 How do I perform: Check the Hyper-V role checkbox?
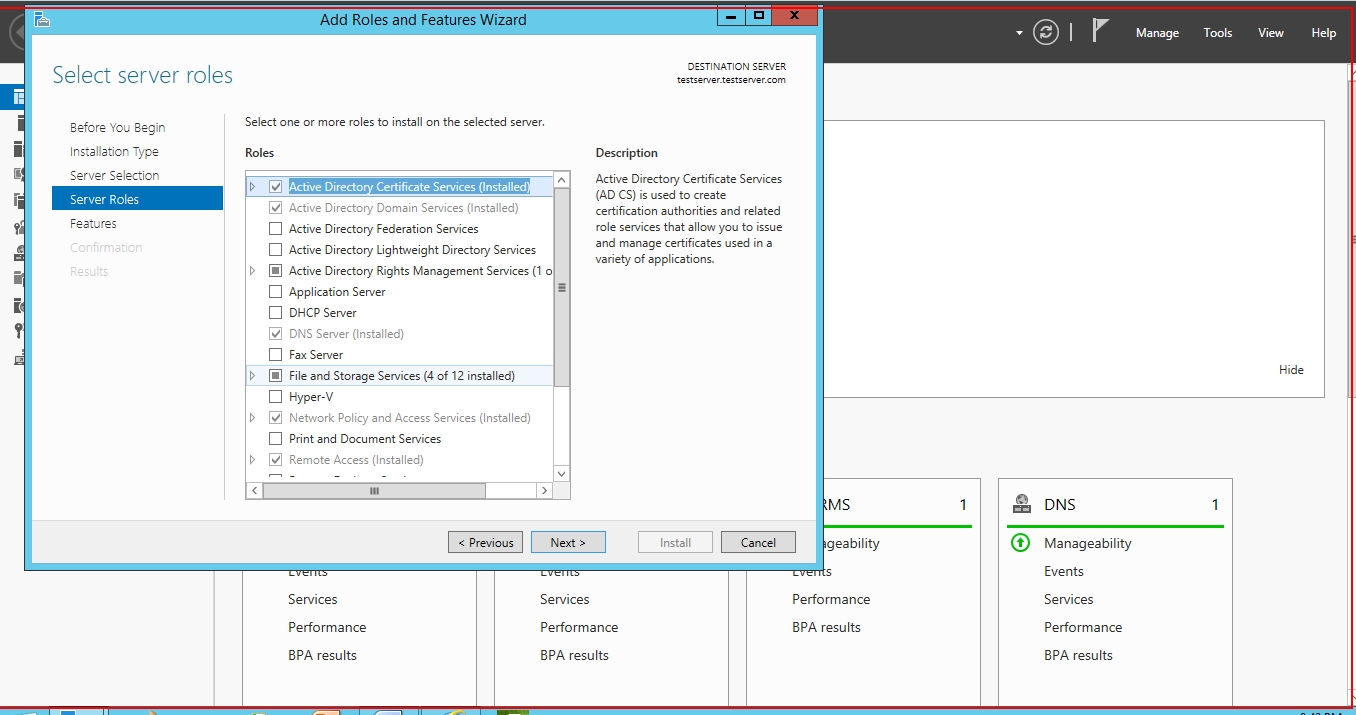[x=276, y=397]
